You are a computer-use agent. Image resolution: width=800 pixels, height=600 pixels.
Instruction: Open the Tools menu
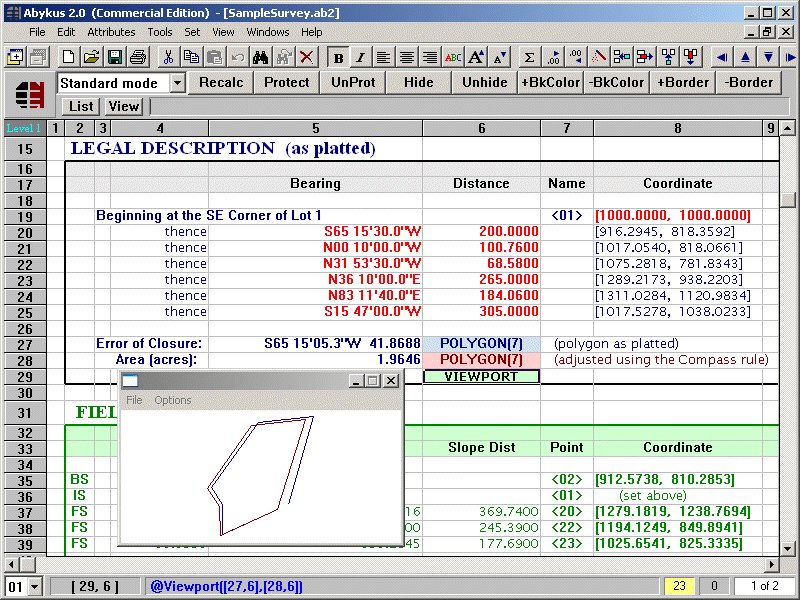pos(160,32)
